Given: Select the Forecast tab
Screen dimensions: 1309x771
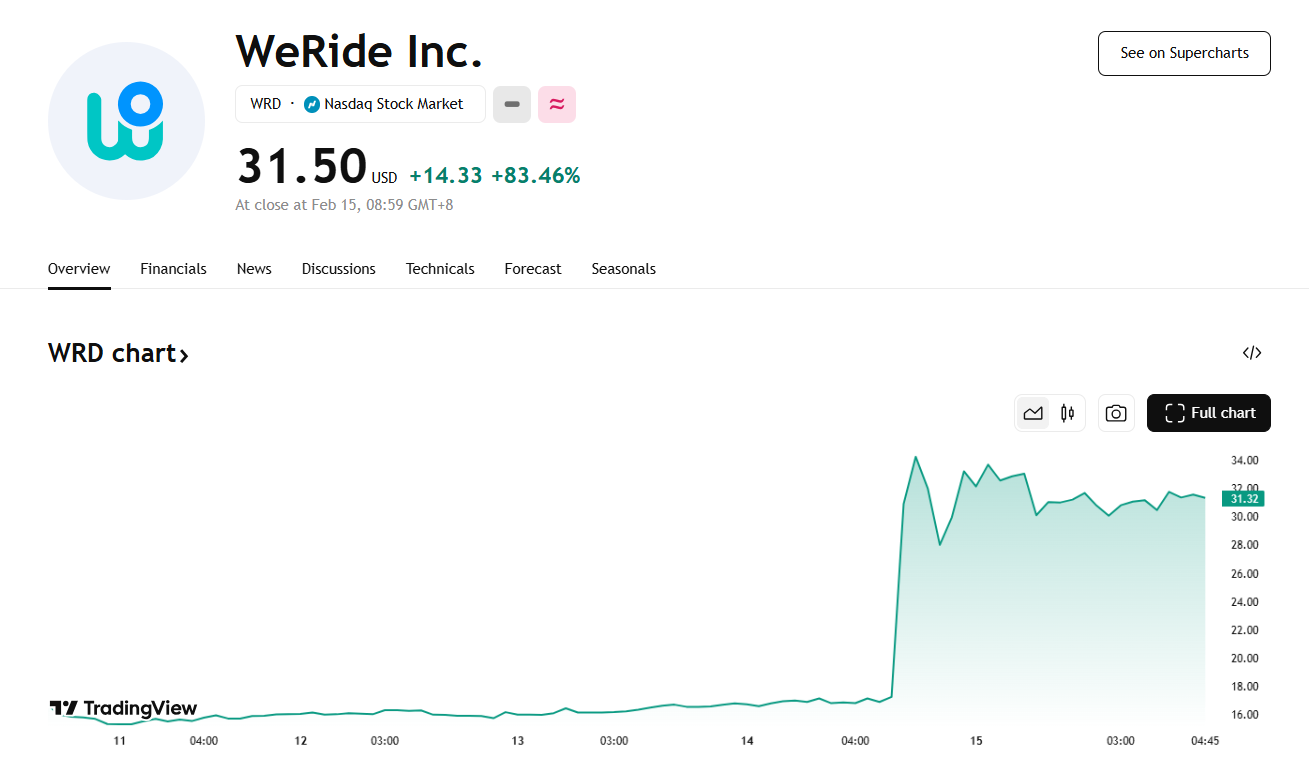Looking at the screenshot, I should click(533, 269).
